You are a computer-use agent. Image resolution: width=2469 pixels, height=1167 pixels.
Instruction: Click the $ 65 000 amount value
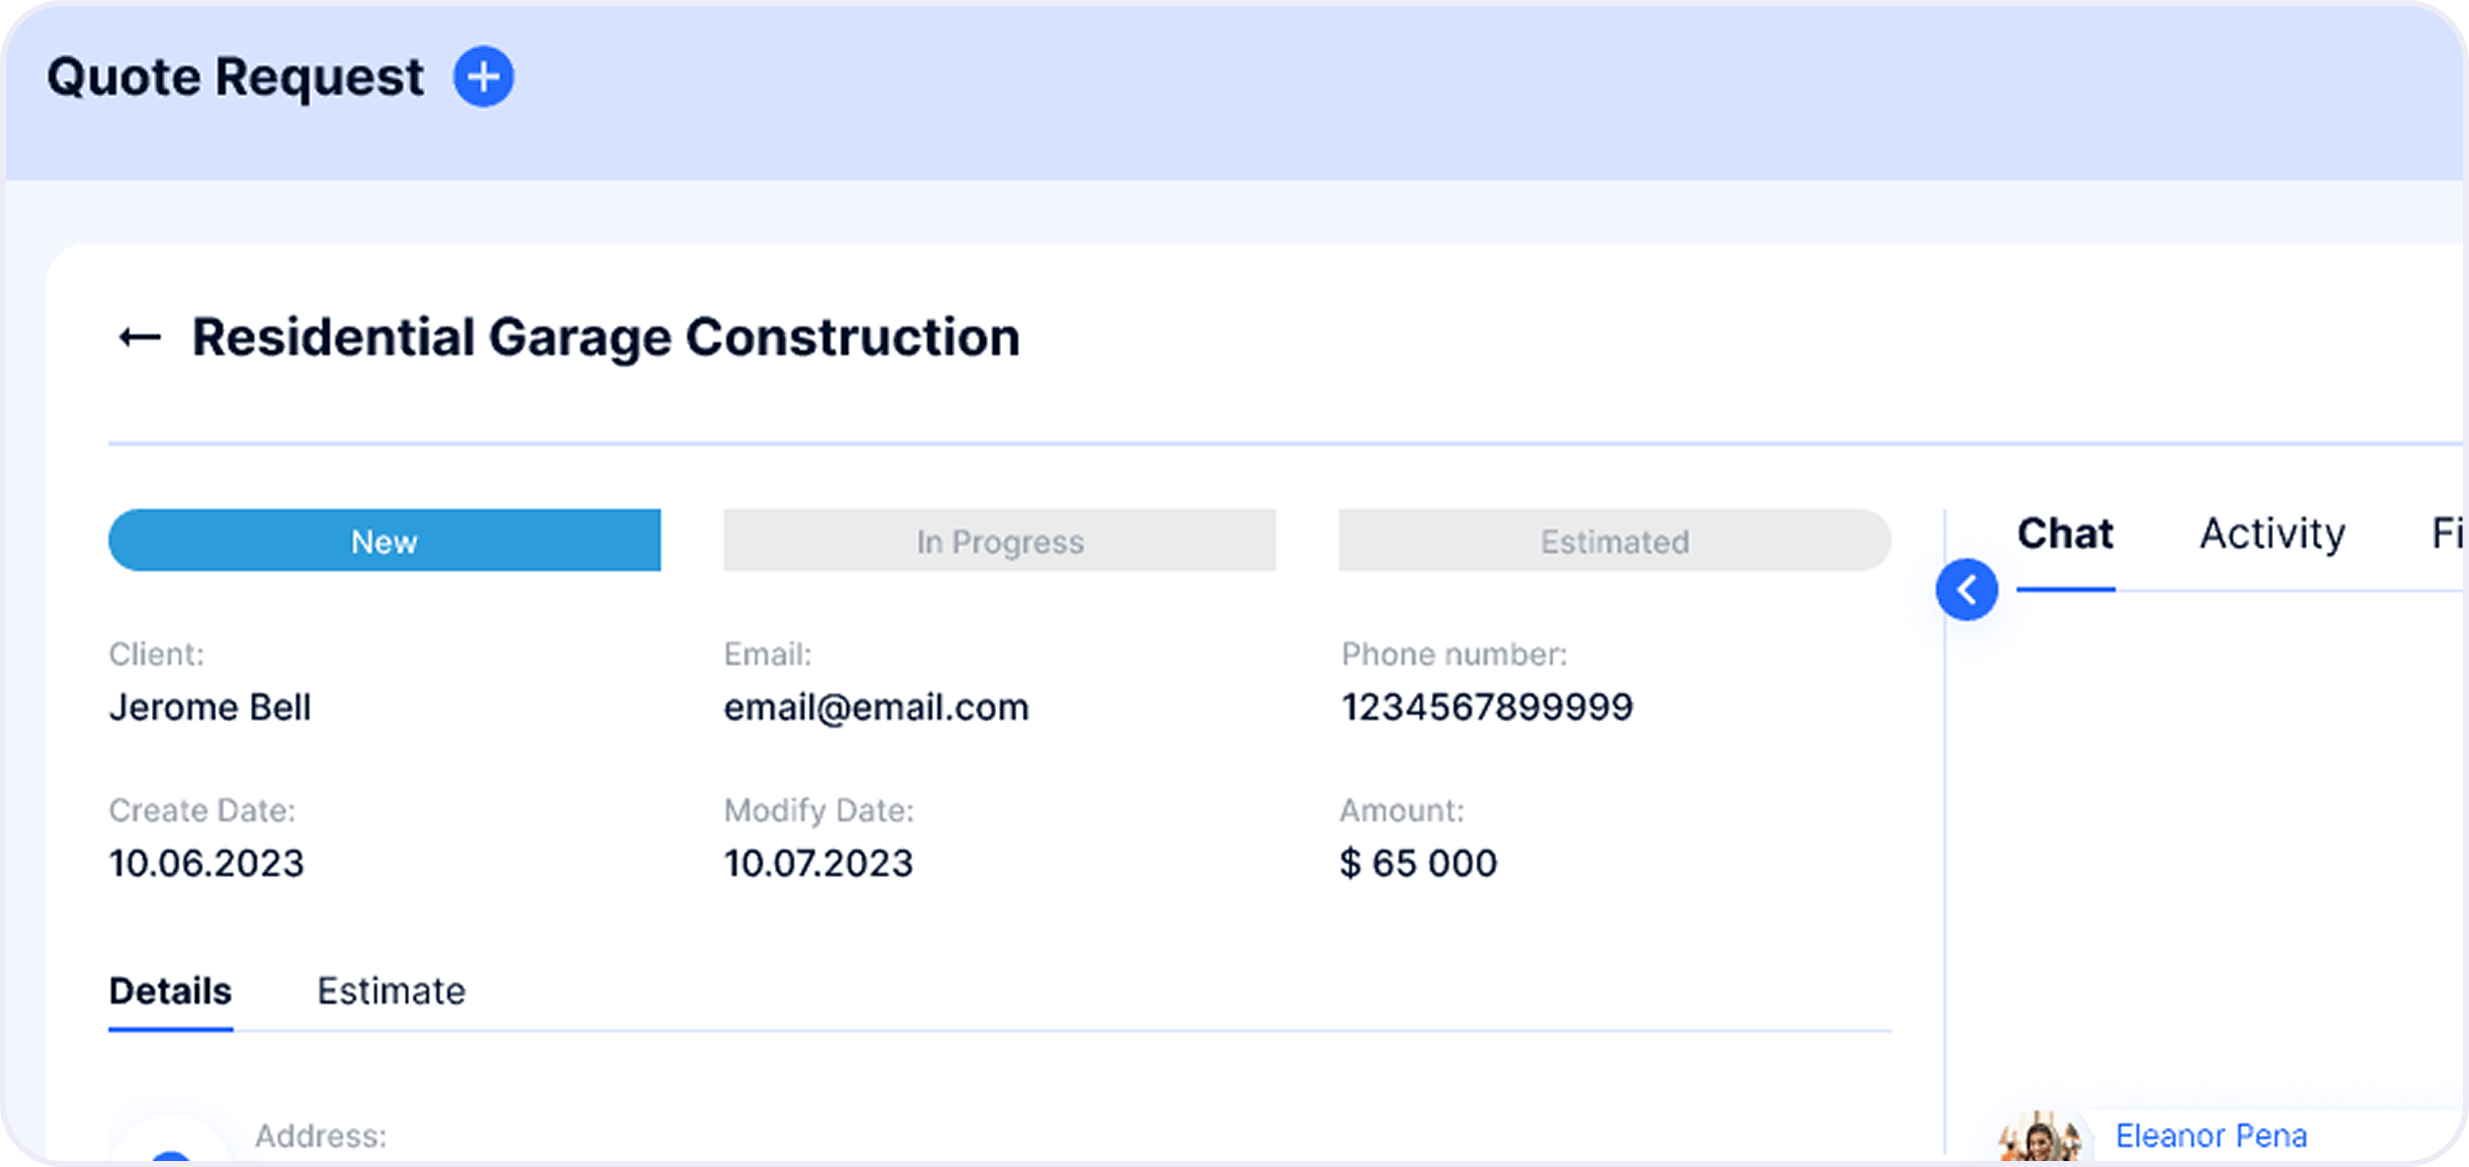(x=1418, y=864)
